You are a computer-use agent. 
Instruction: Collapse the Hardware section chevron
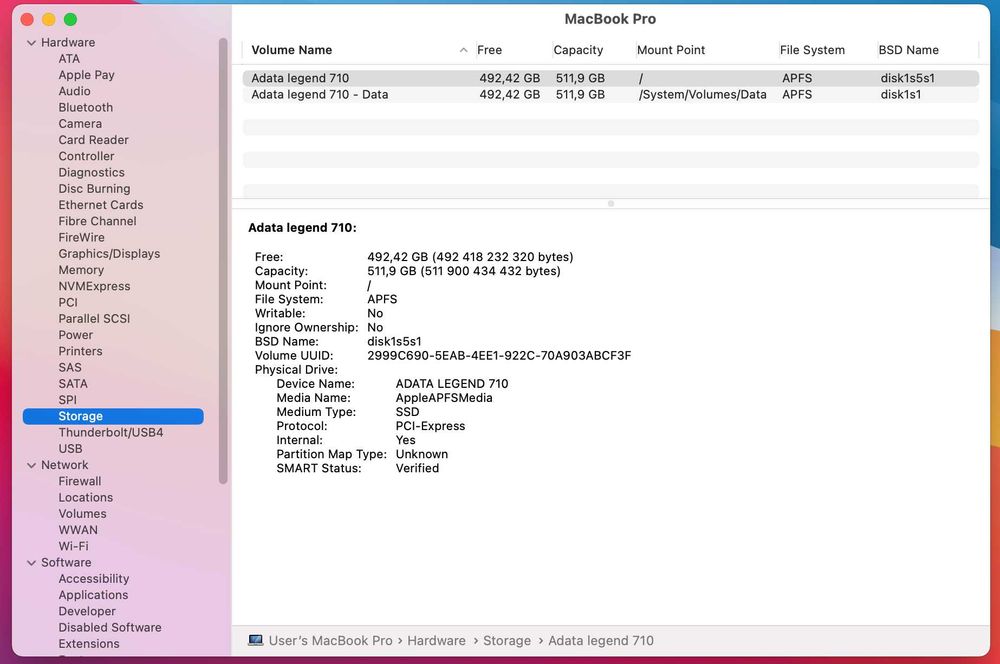tap(31, 43)
